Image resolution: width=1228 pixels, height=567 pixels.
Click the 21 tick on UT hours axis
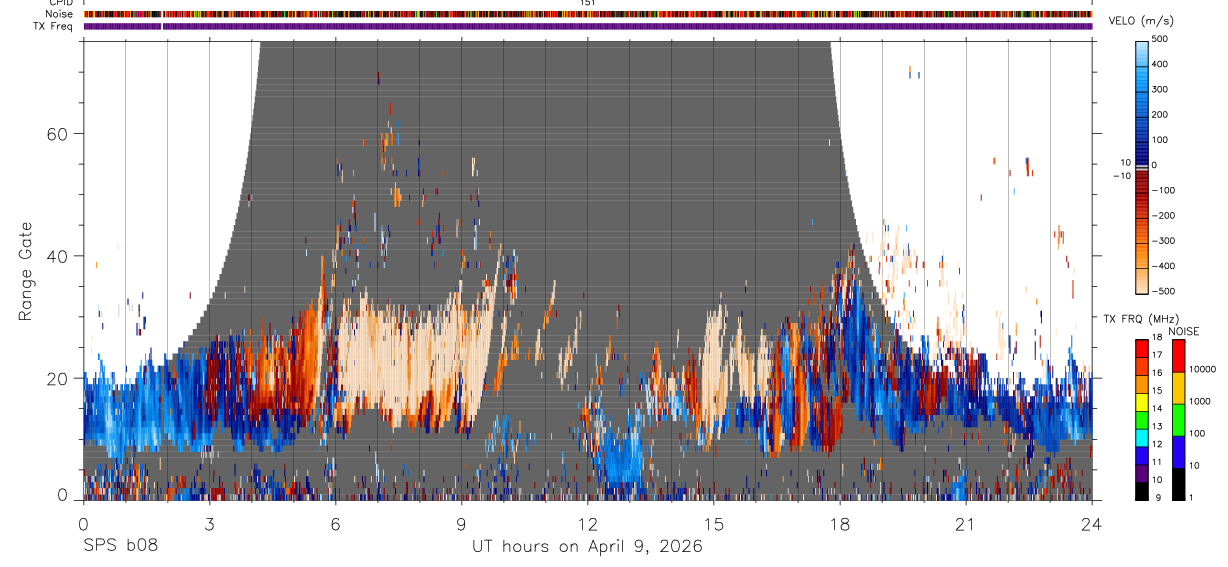point(965,524)
